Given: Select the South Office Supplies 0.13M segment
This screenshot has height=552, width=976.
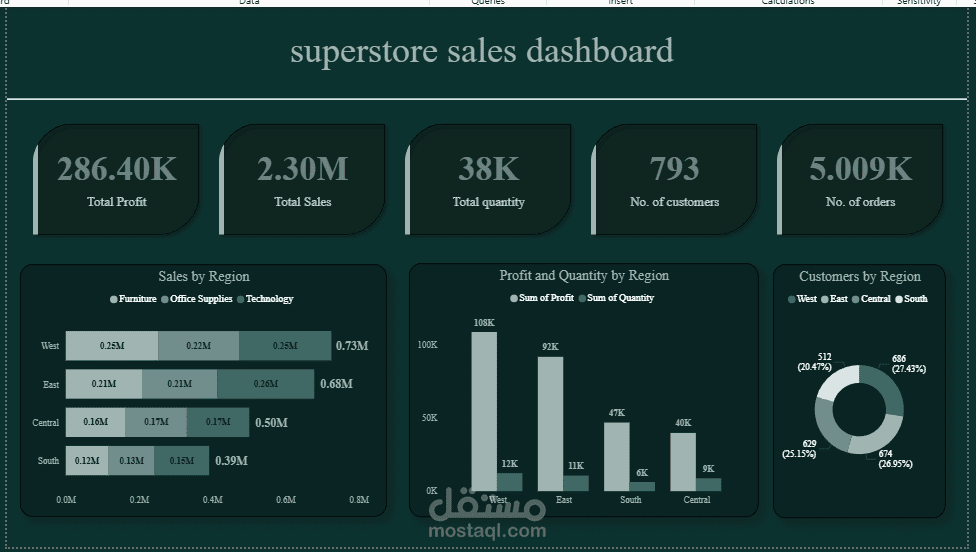Looking at the screenshot, I should click(x=131, y=461).
